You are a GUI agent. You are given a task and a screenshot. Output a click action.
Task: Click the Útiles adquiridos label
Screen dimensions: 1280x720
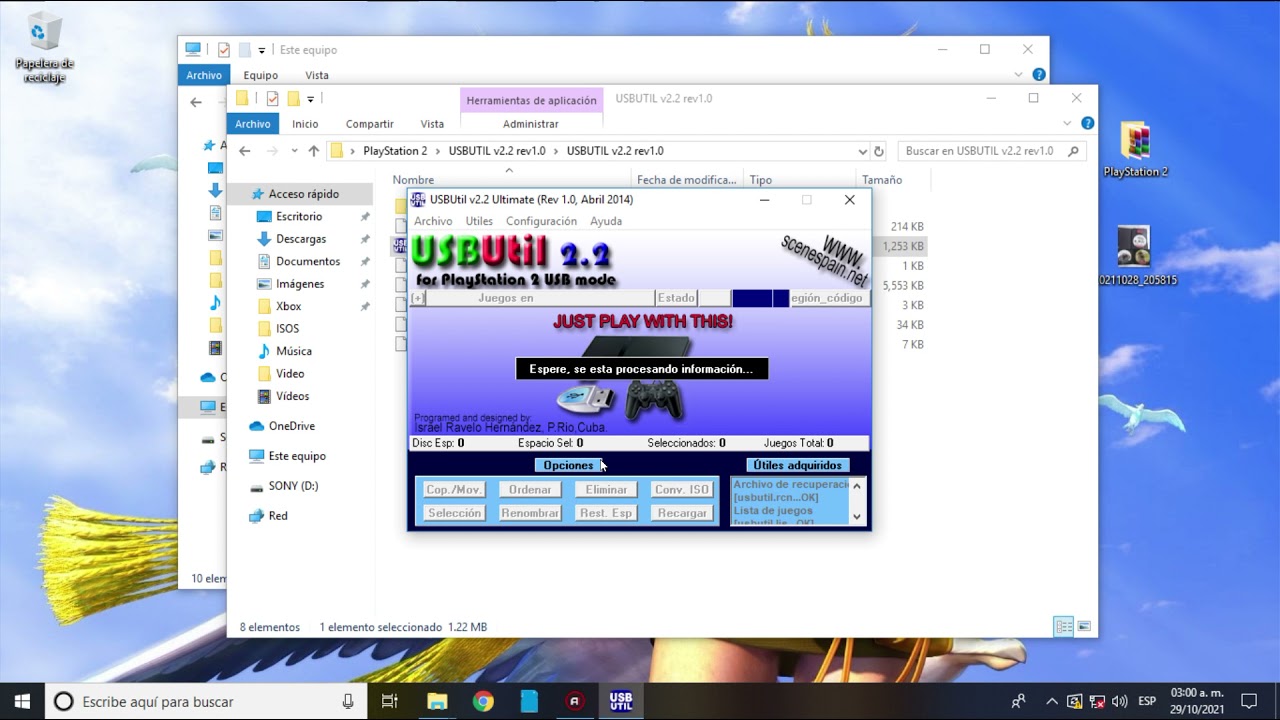coord(798,465)
